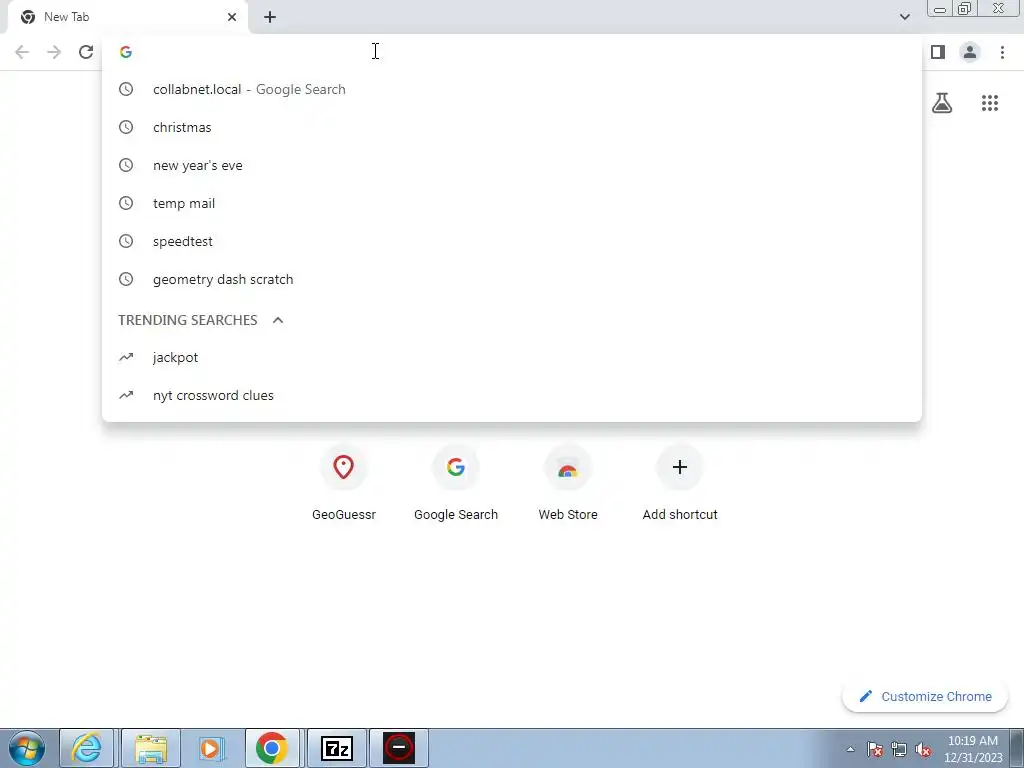Launch Internet Explorer from the taskbar
1024x768 pixels.
[87, 748]
